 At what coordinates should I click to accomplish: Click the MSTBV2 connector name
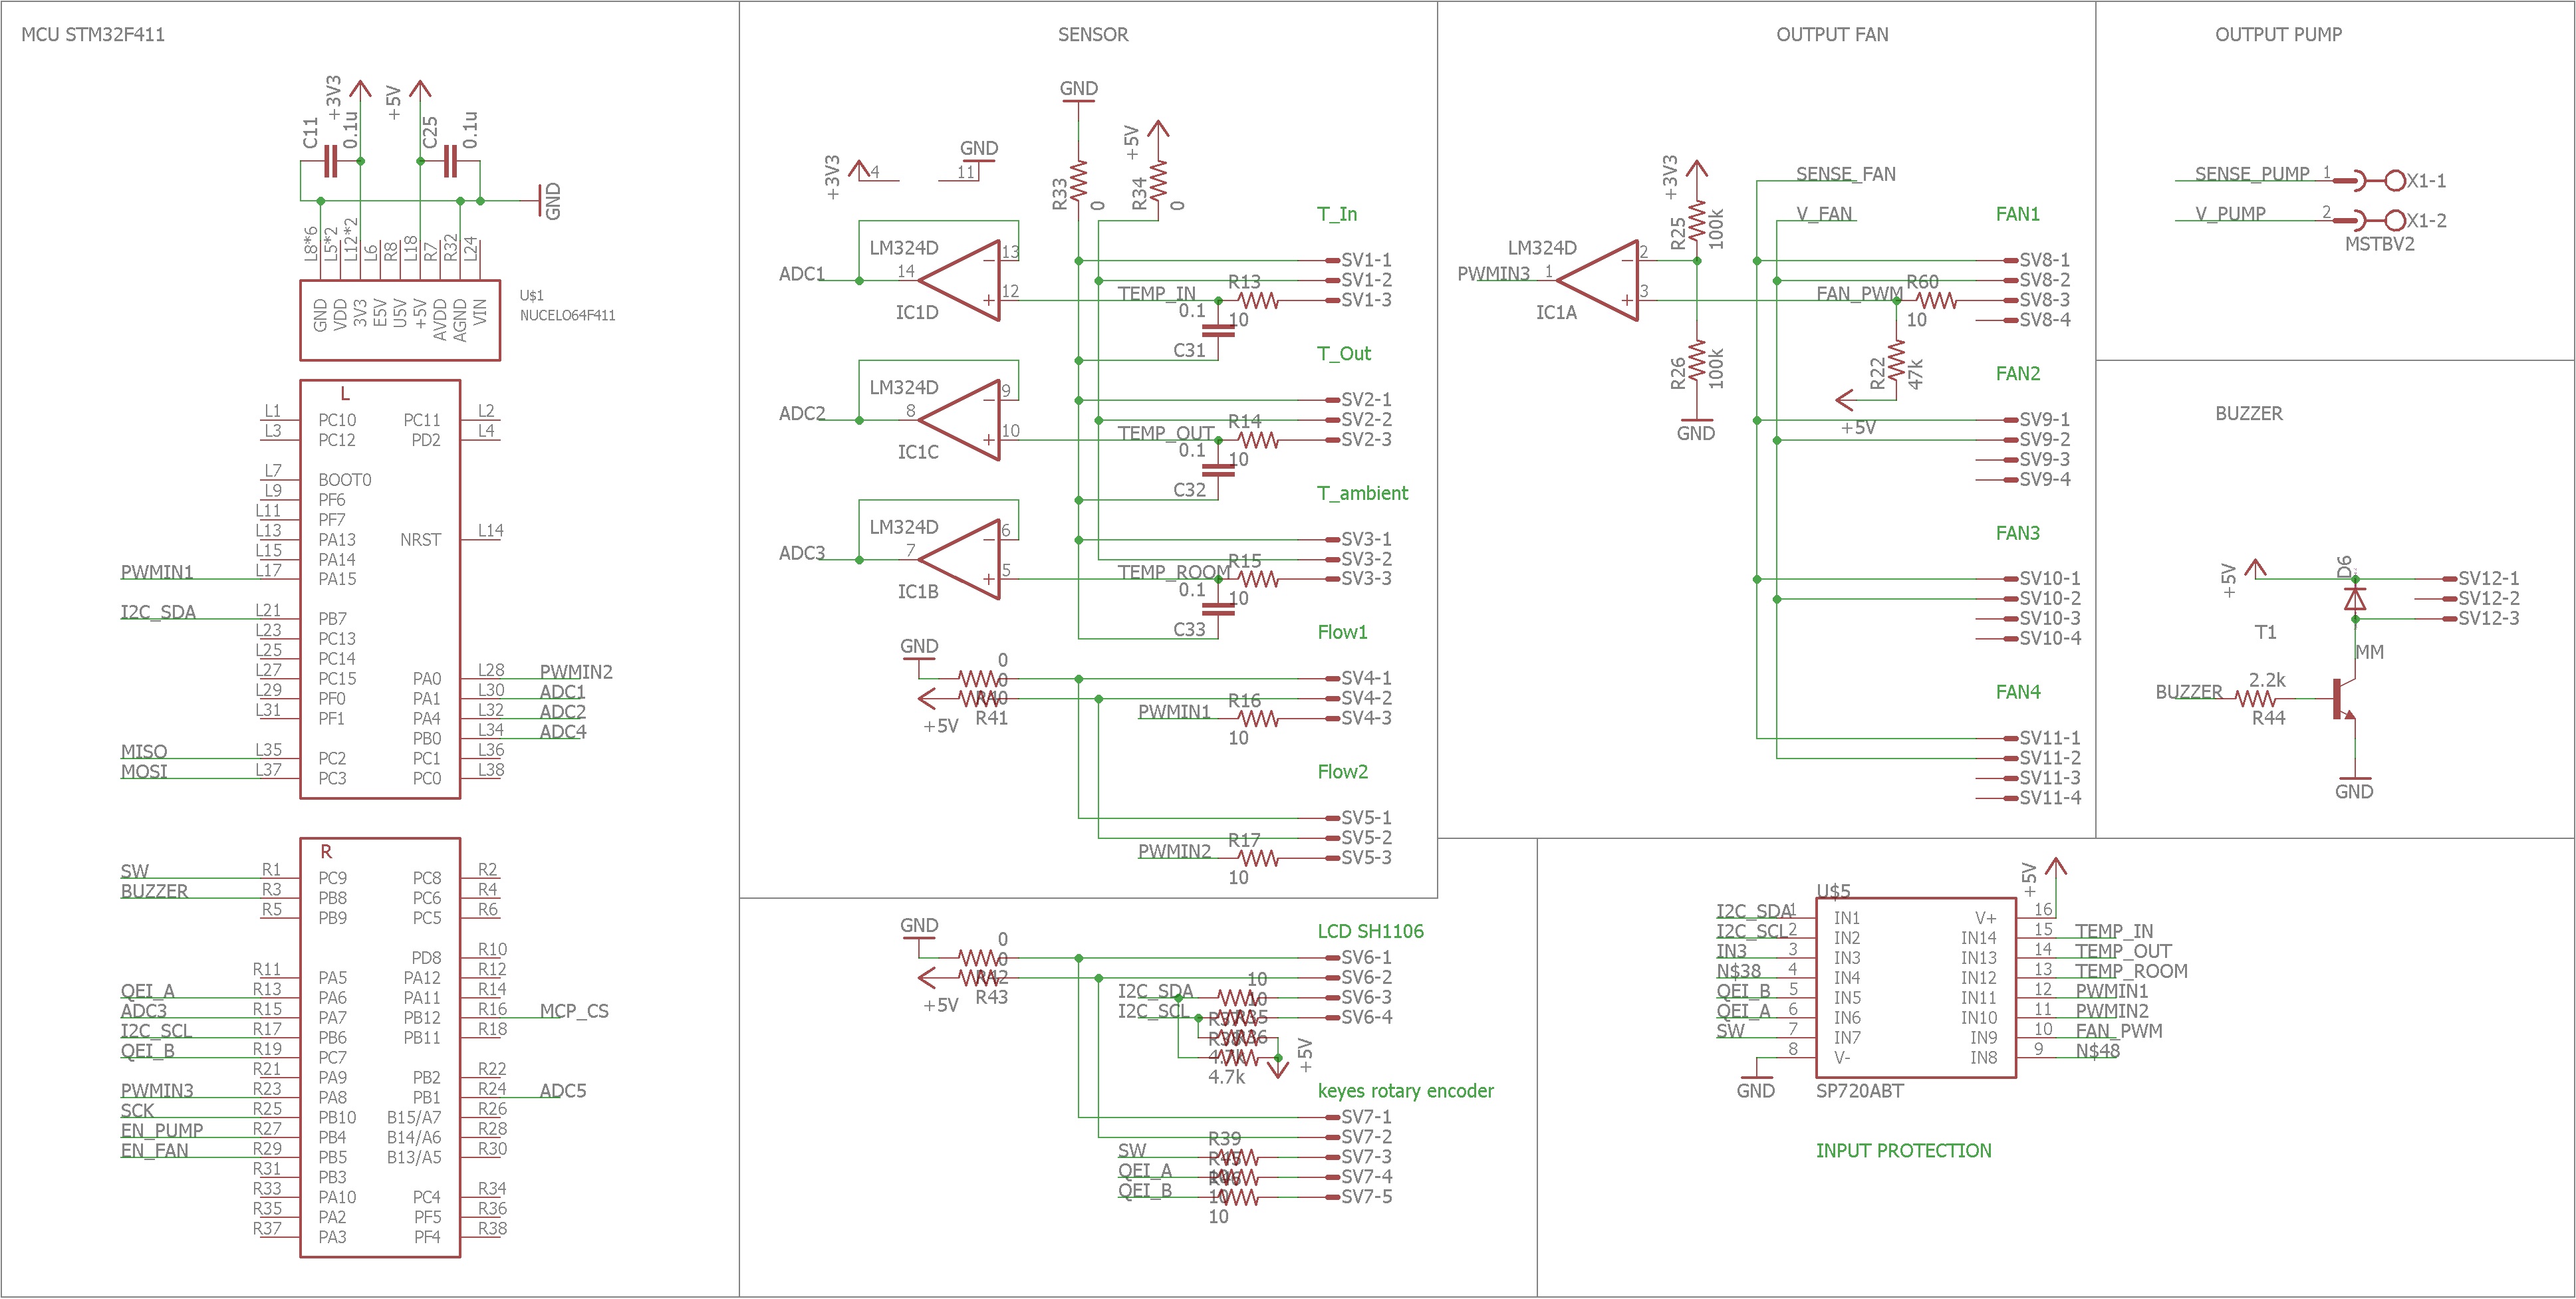pyautogui.click(x=2379, y=244)
